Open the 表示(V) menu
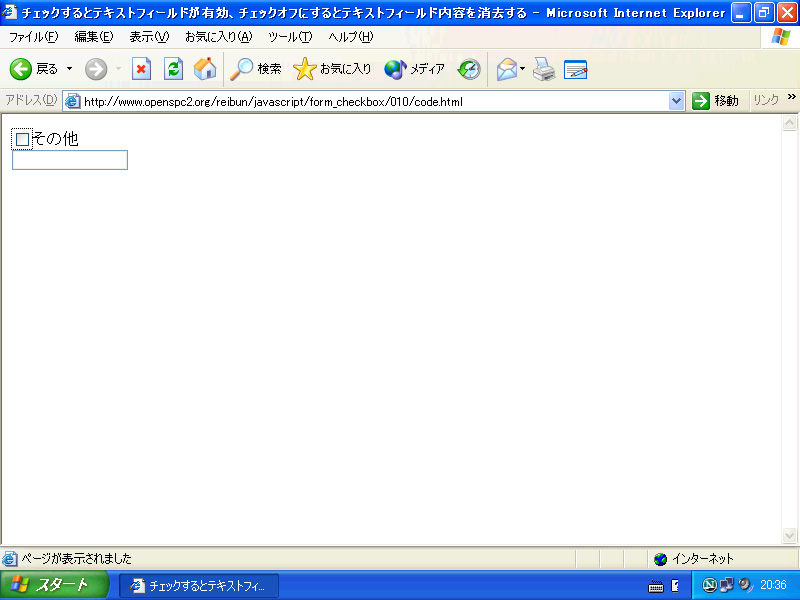 (x=149, y=37)
